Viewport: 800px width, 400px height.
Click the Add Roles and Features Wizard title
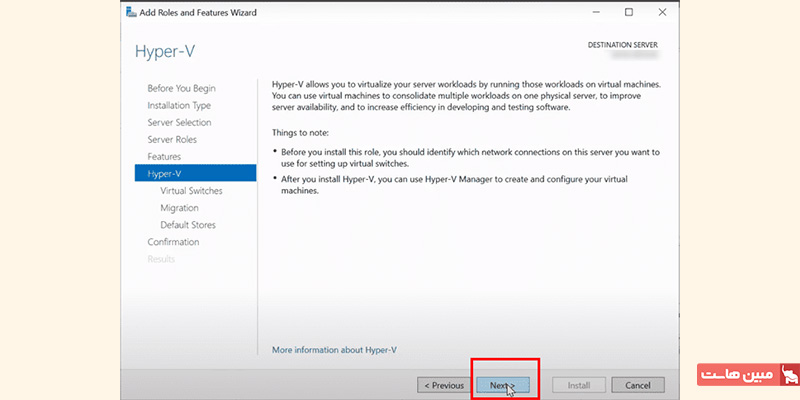pos(198,12)
